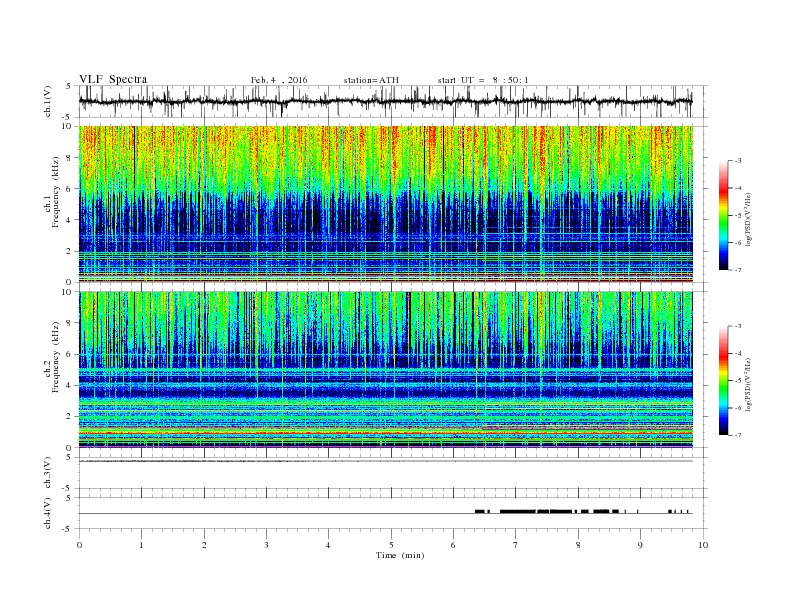The height and width of the screenshot is (612, 792).
Task: Click the "VLF Spectra" plot title
Action: 113,79
